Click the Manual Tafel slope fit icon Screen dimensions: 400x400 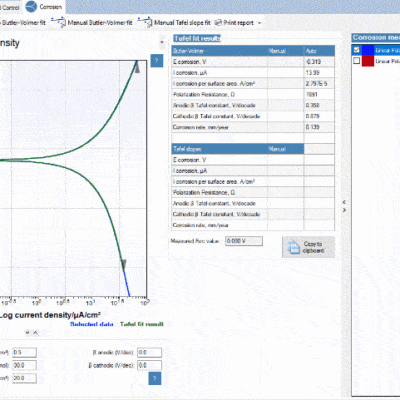point(145,23)
